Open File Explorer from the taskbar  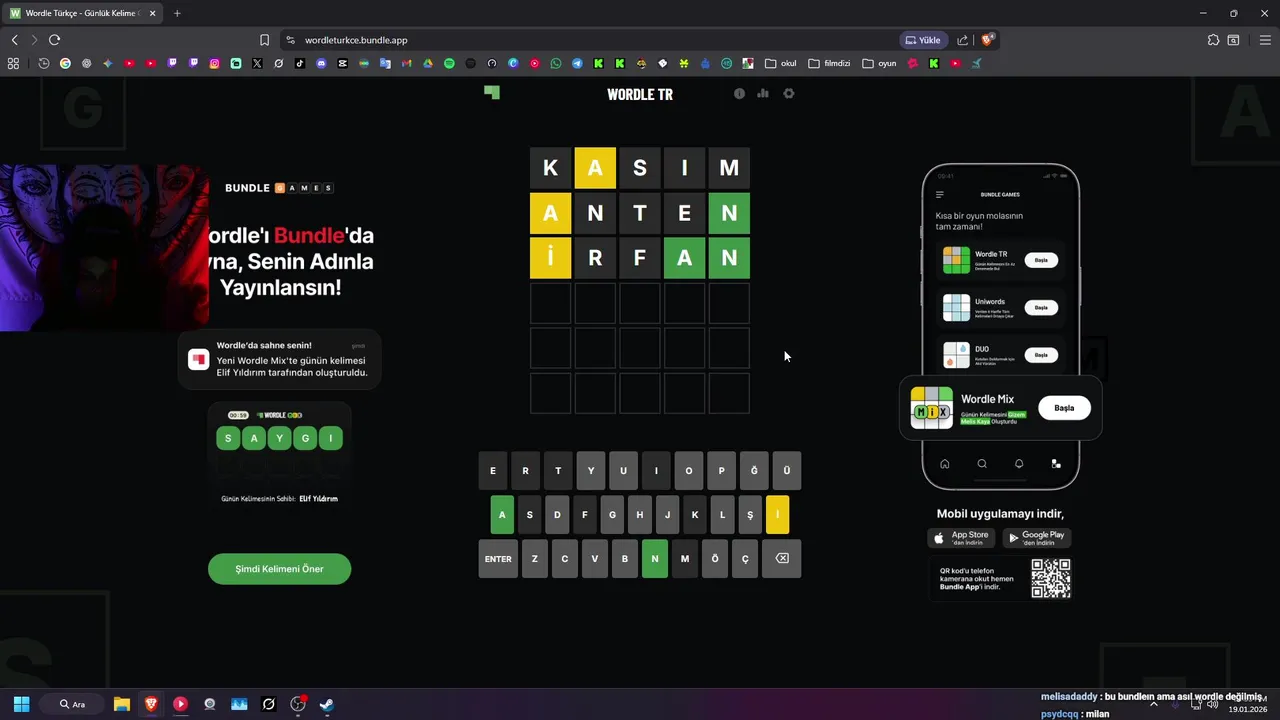tap(122, 704)
